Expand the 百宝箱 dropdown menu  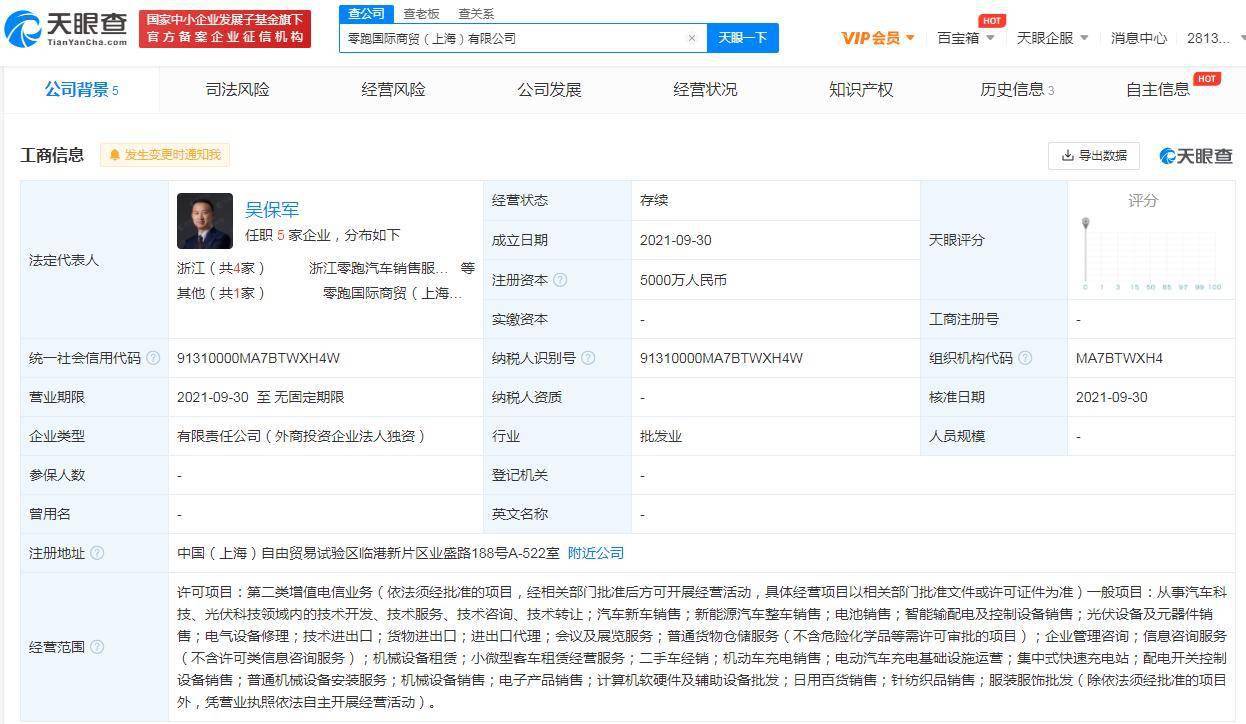[x=965, y=38]
